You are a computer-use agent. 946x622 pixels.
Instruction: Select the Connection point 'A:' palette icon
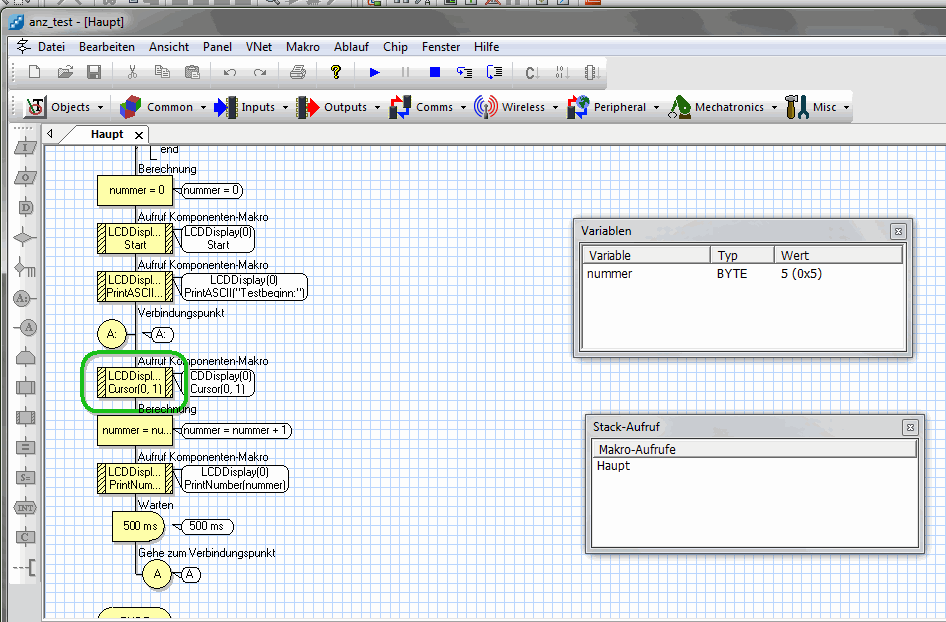(x=24, y=298)
